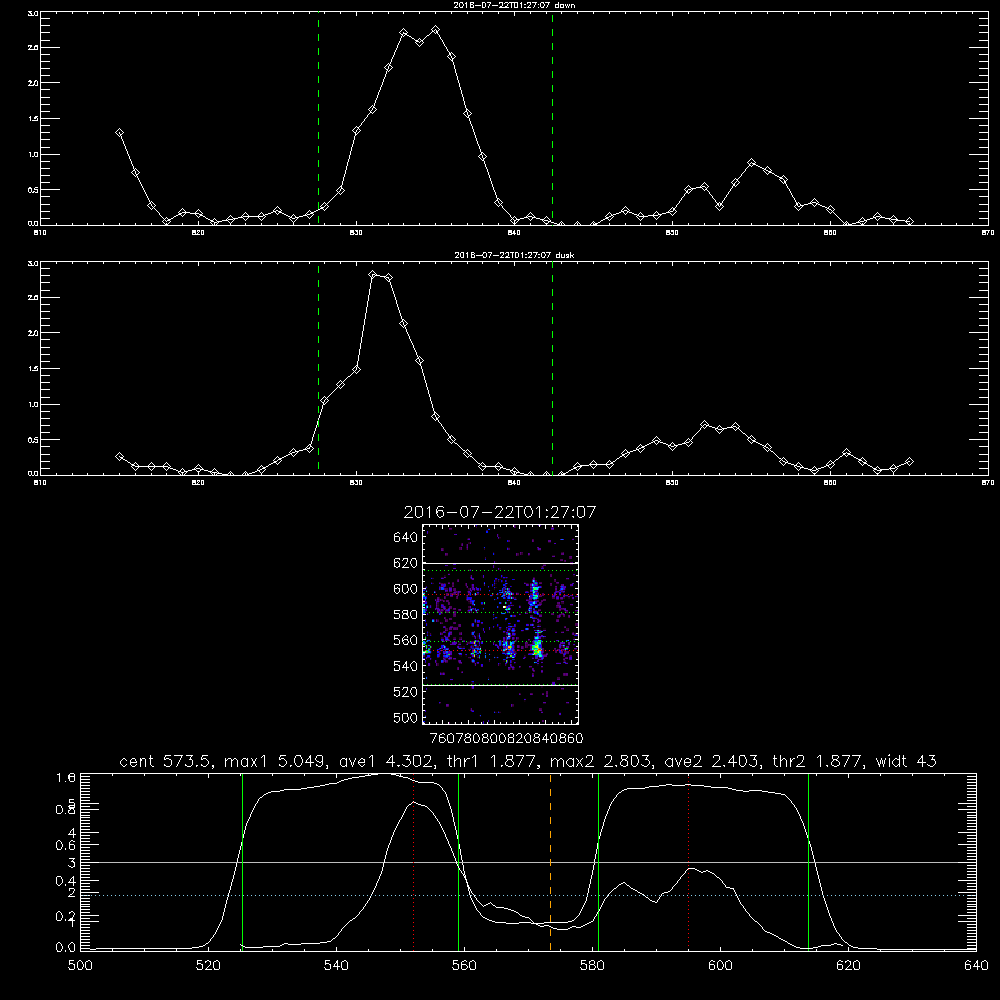Click the white line at 619 in heatmap
Screen dimensions: 1000x1000
pos(501,564)
